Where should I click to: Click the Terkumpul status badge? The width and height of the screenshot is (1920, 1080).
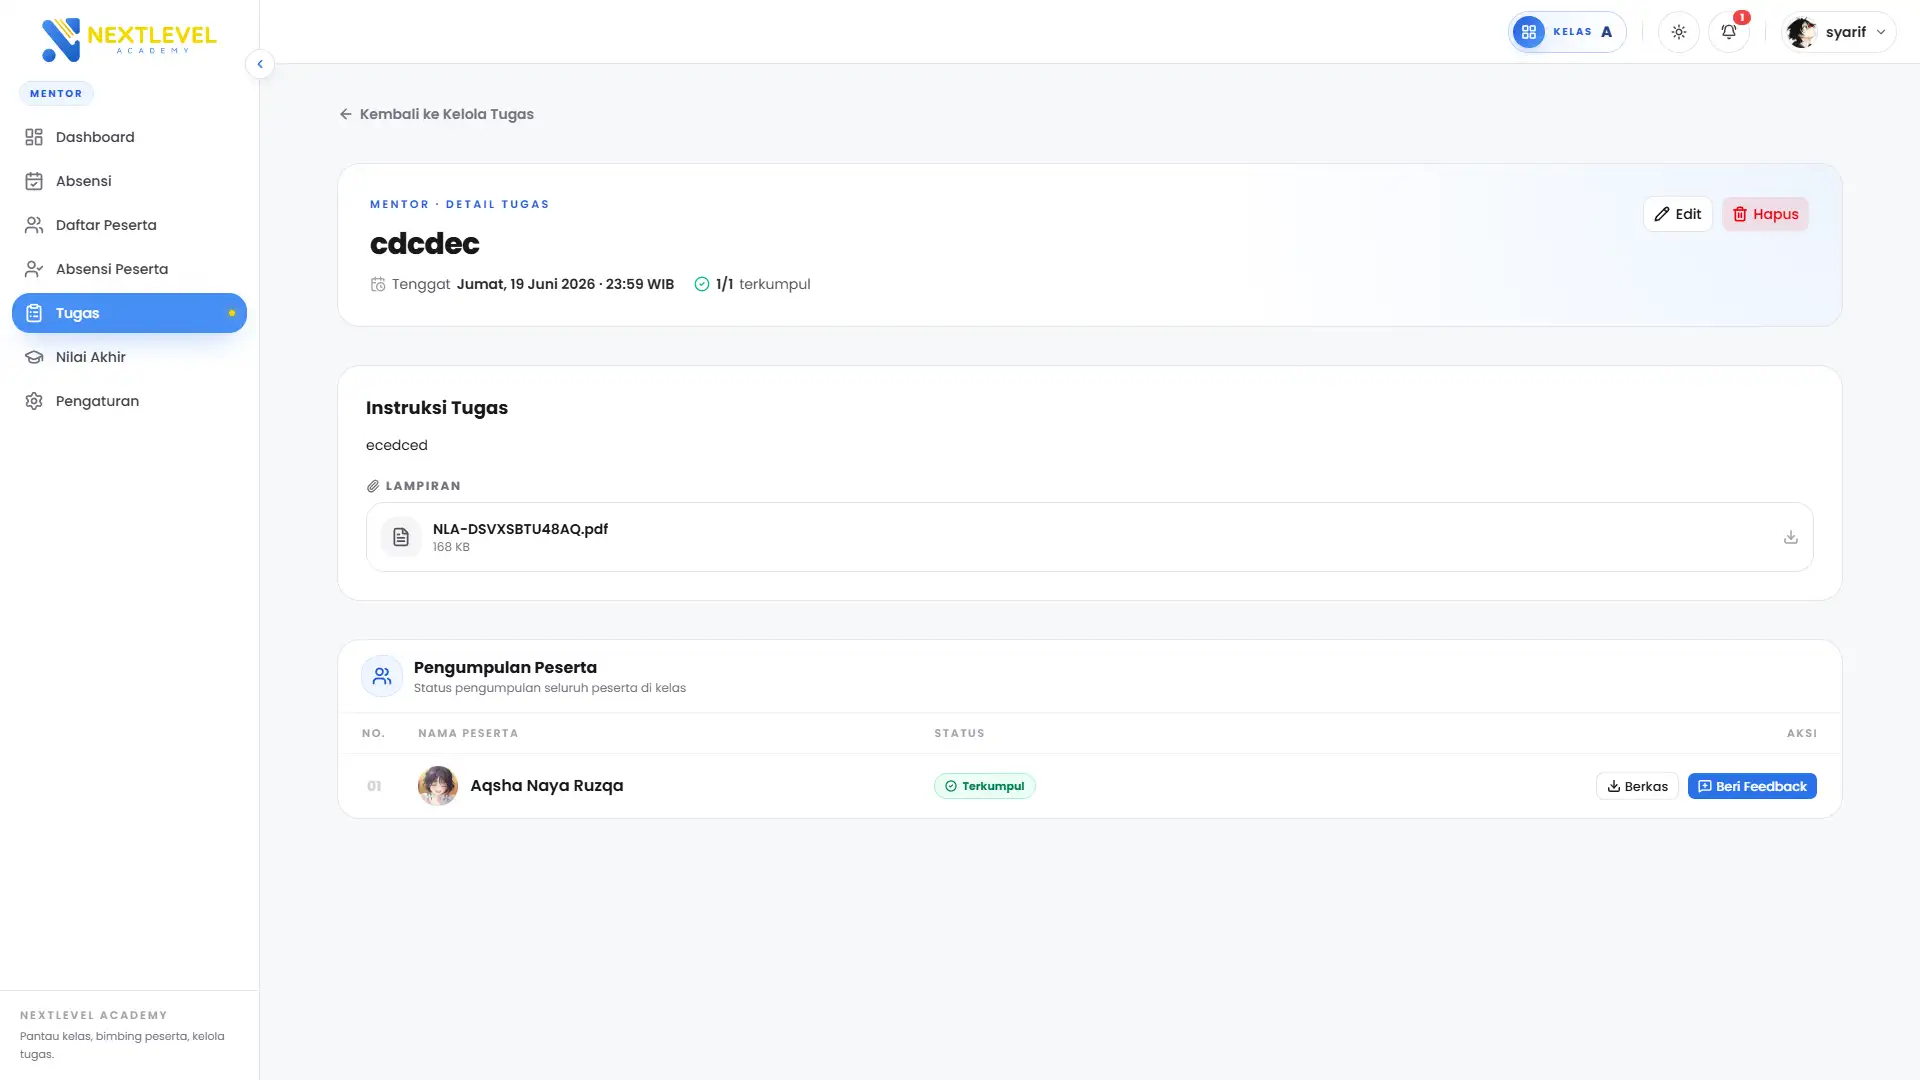(x=985, y=786)
